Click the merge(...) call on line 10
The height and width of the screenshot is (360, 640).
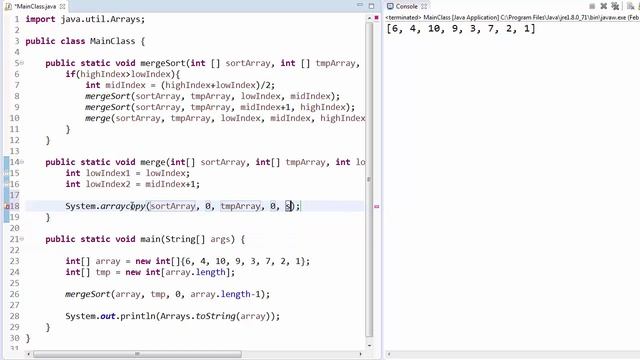tap(225, 118)
